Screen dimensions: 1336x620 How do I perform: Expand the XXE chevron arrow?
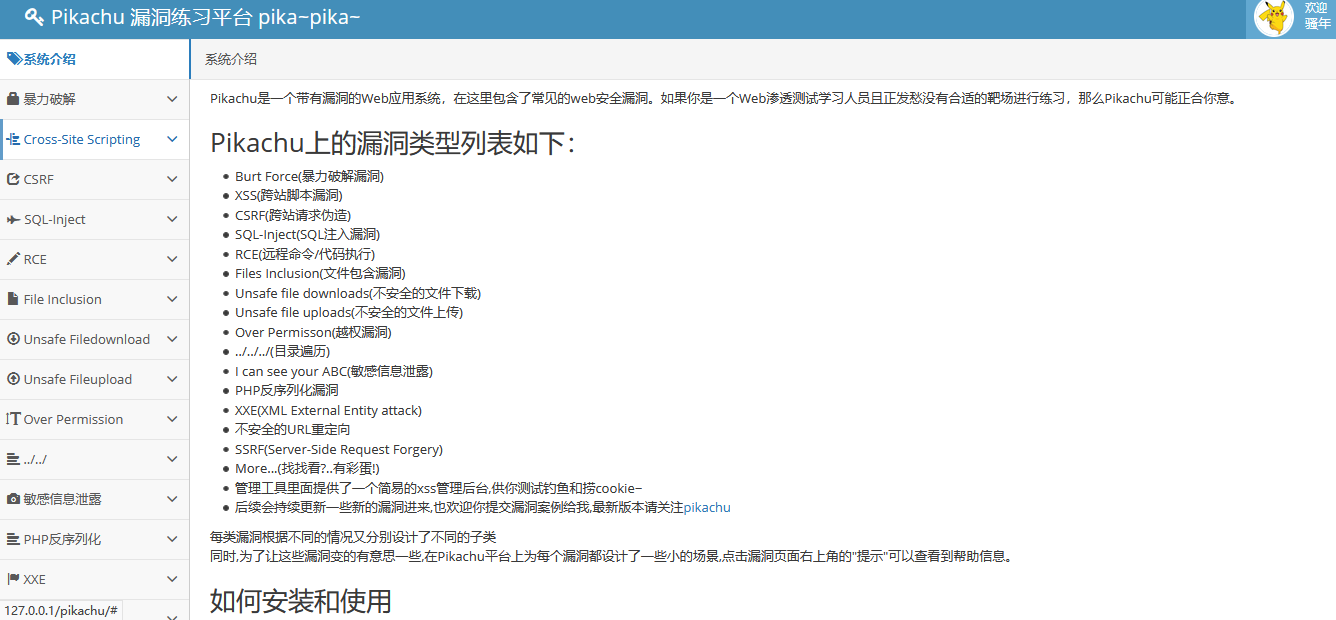click(172, 579)
